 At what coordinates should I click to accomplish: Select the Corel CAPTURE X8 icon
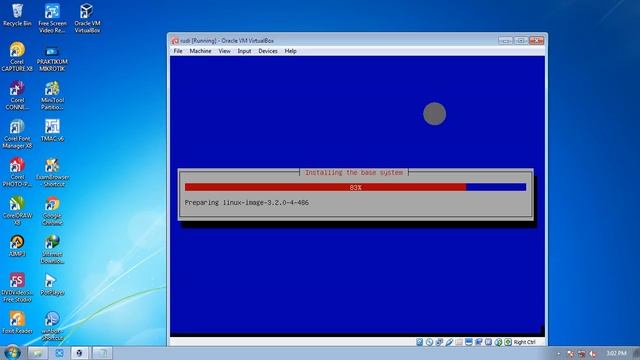pyautogui.click(x=17, y=57)
